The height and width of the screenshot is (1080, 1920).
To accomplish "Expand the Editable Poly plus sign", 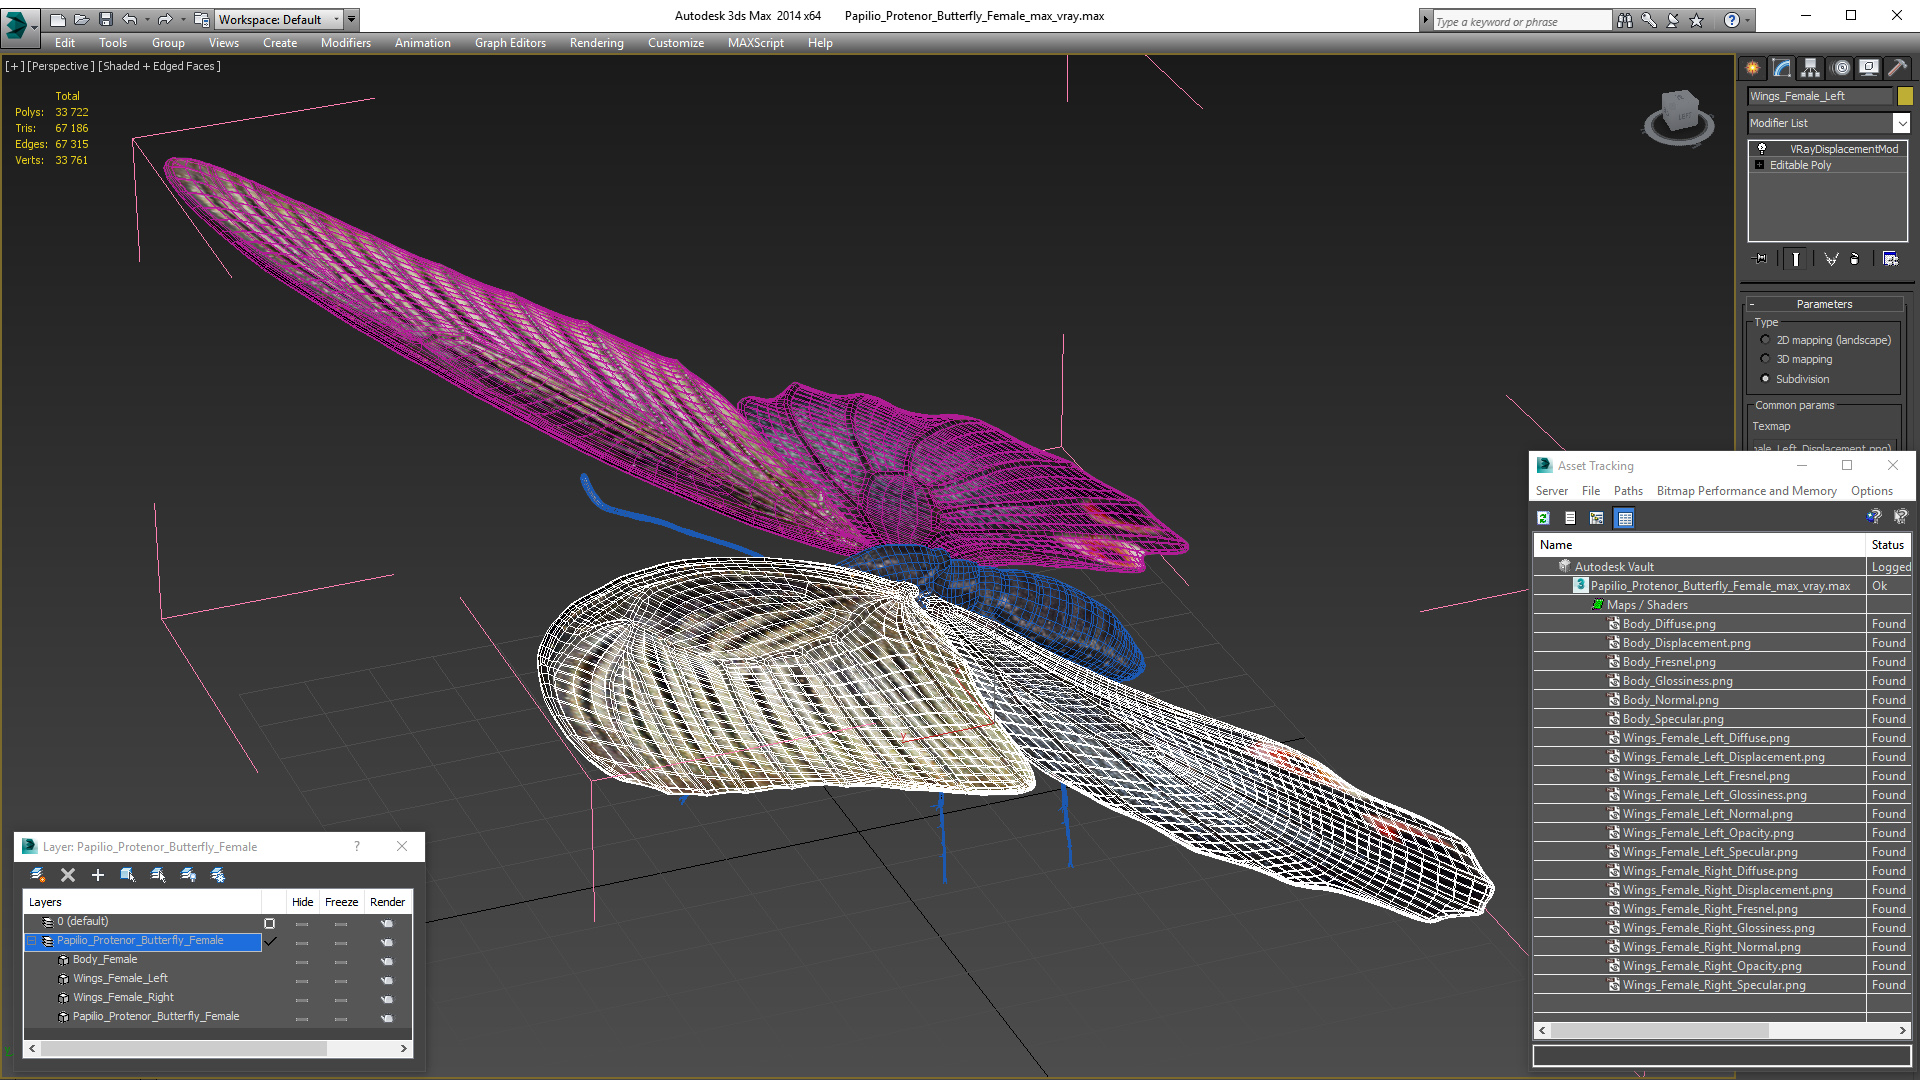I will (x=1760, y=165).
